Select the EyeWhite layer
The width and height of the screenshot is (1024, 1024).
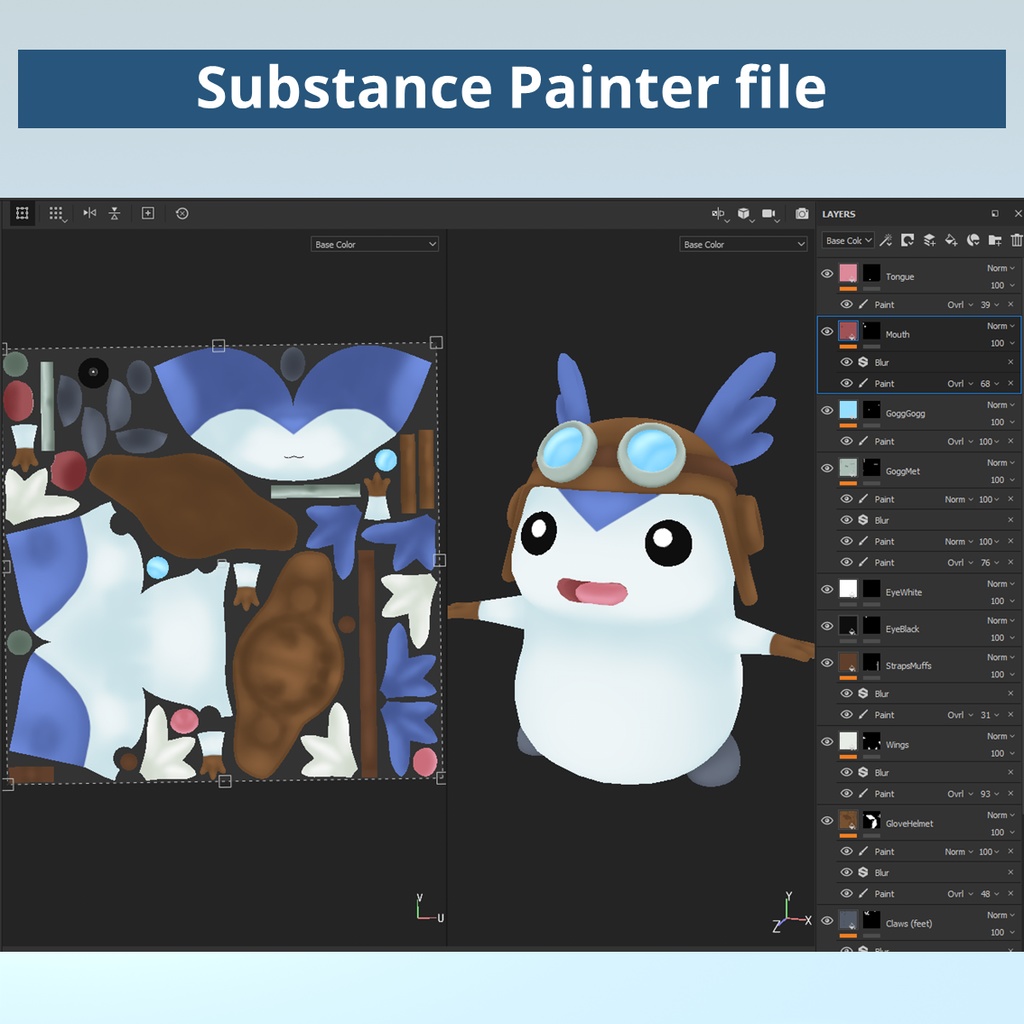[920, 592]
